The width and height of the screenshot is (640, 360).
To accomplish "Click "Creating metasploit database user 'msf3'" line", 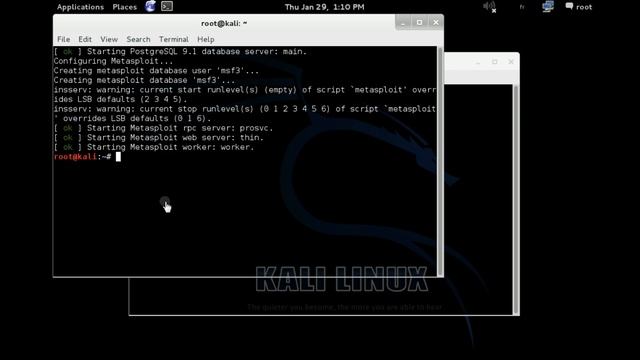I will 156,71.
